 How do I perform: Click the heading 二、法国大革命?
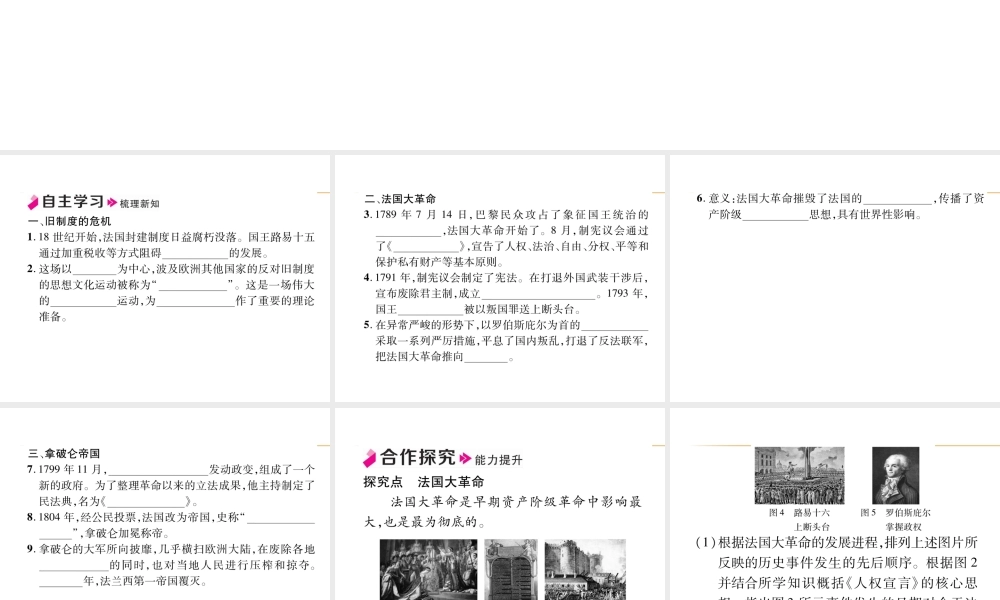tap(400, 199)
